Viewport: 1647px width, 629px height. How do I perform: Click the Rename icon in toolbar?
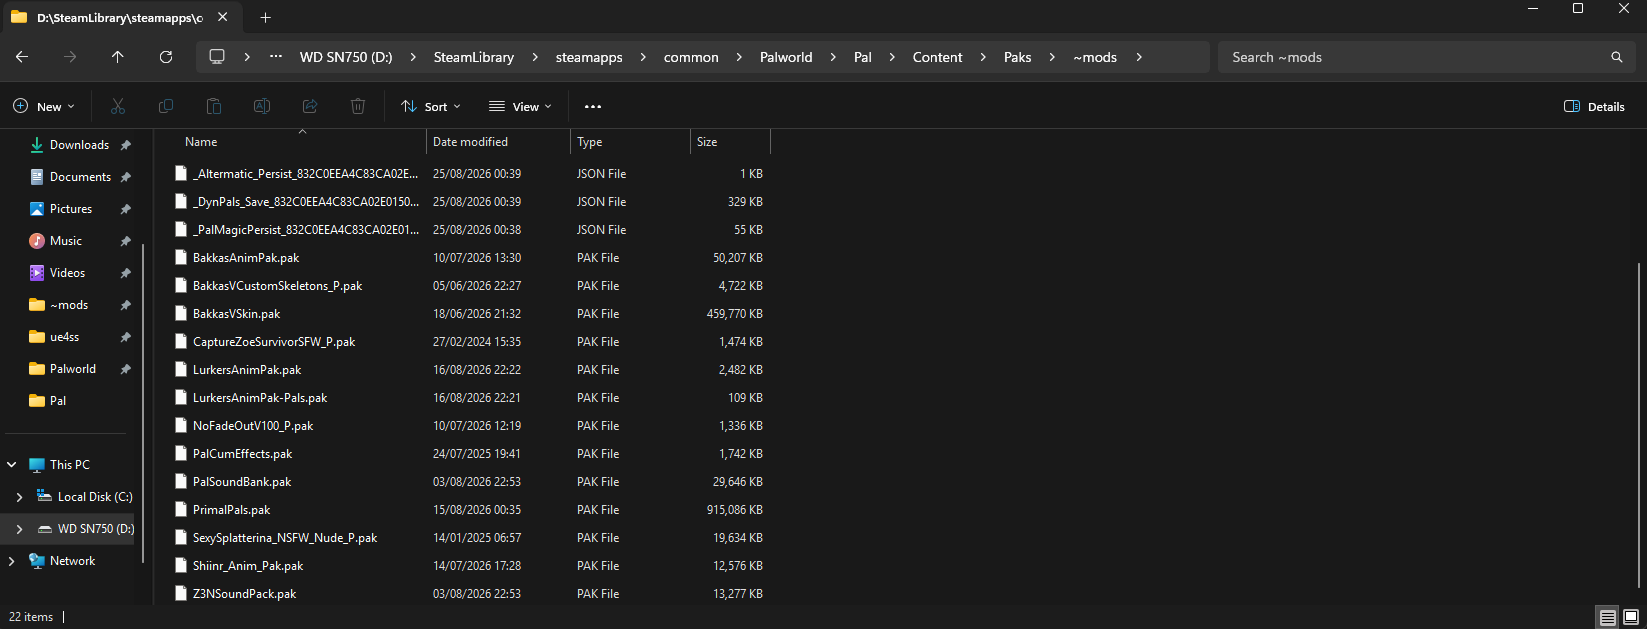(x=262, y=106)
